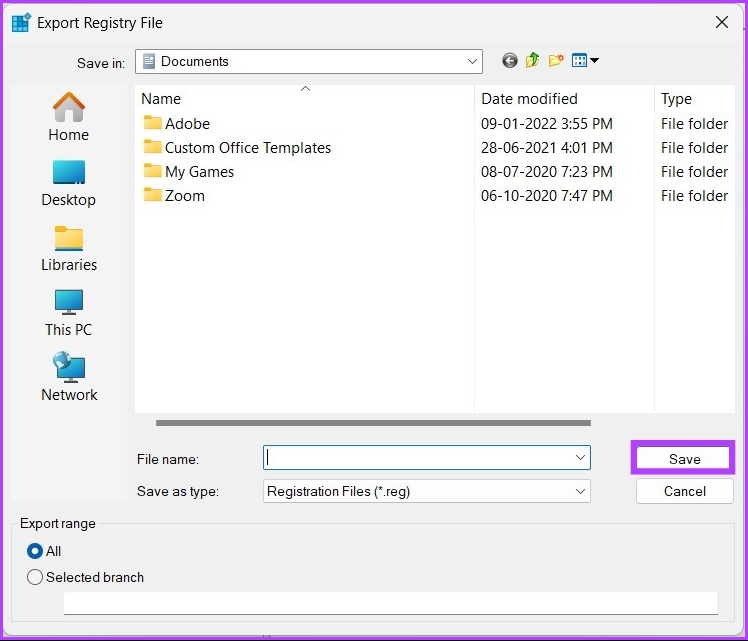
Task: Go to Home in the places sidebar
Action: (x=69, y=117)
